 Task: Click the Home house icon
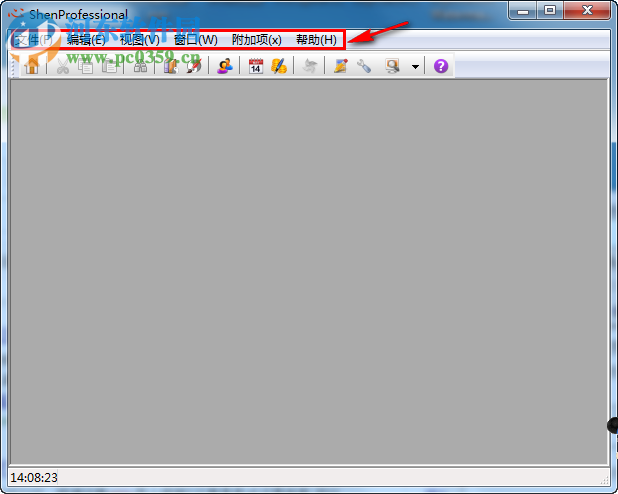[32, 66]
